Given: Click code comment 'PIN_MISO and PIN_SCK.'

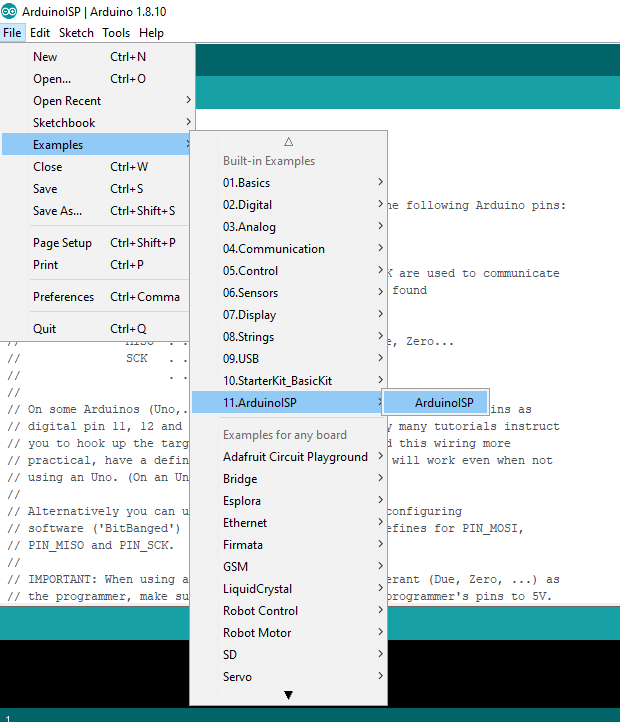Looking at the screenshot, I should coord(101,546).
